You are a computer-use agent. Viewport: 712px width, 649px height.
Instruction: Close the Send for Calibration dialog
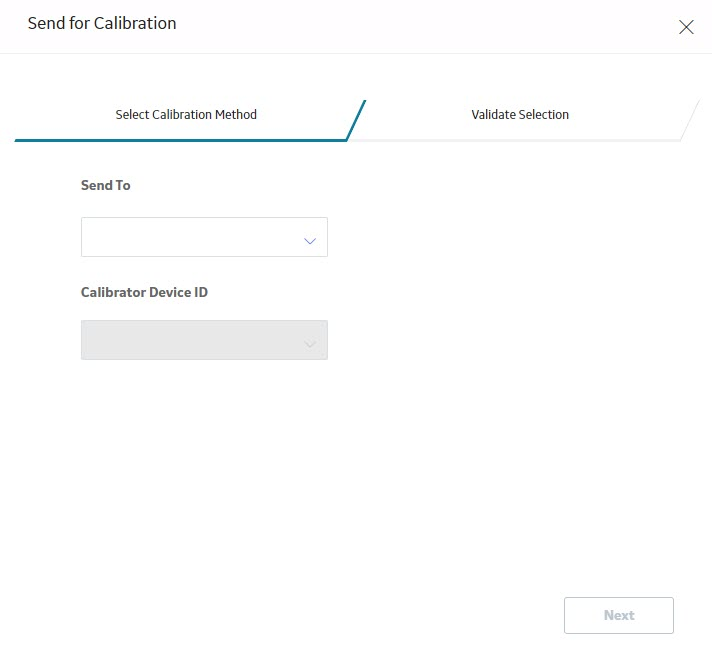686,27
